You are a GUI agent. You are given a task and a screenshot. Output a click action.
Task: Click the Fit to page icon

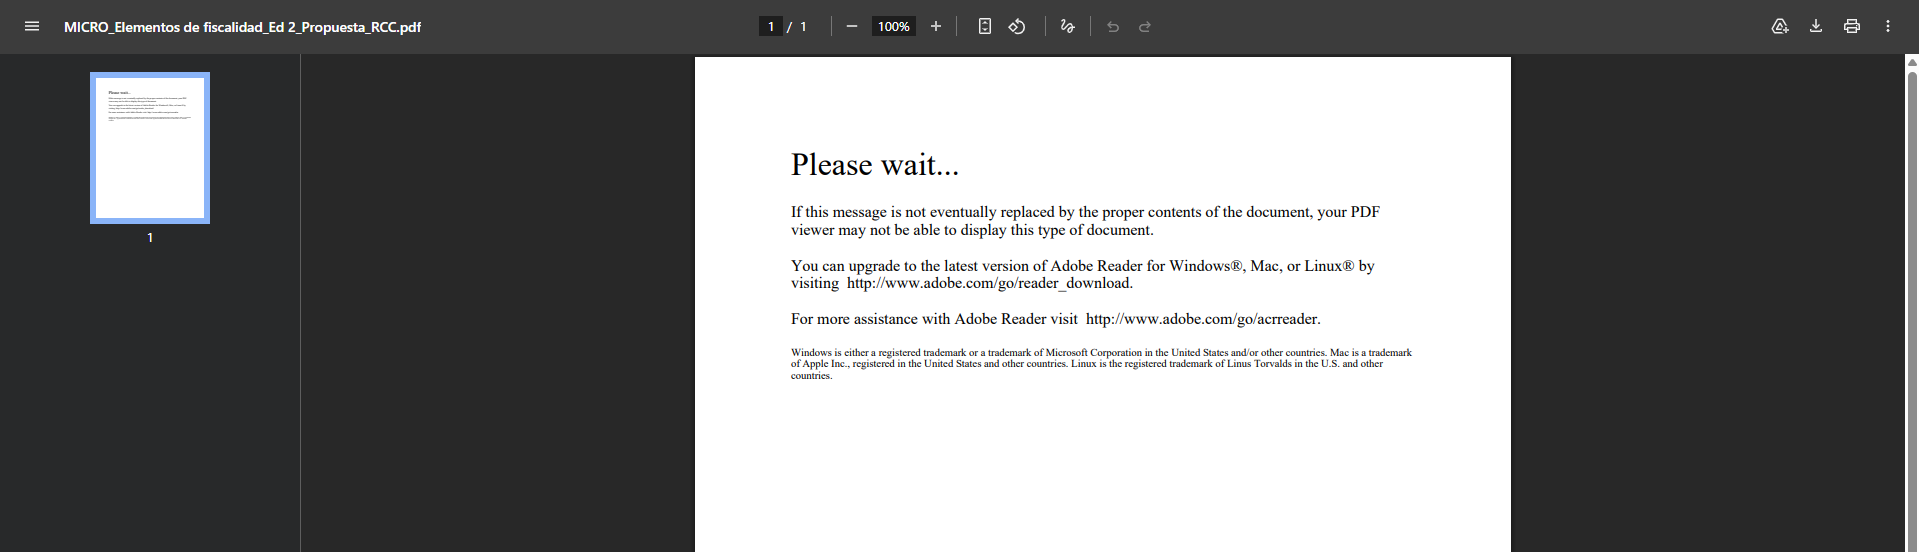point(985,27)
